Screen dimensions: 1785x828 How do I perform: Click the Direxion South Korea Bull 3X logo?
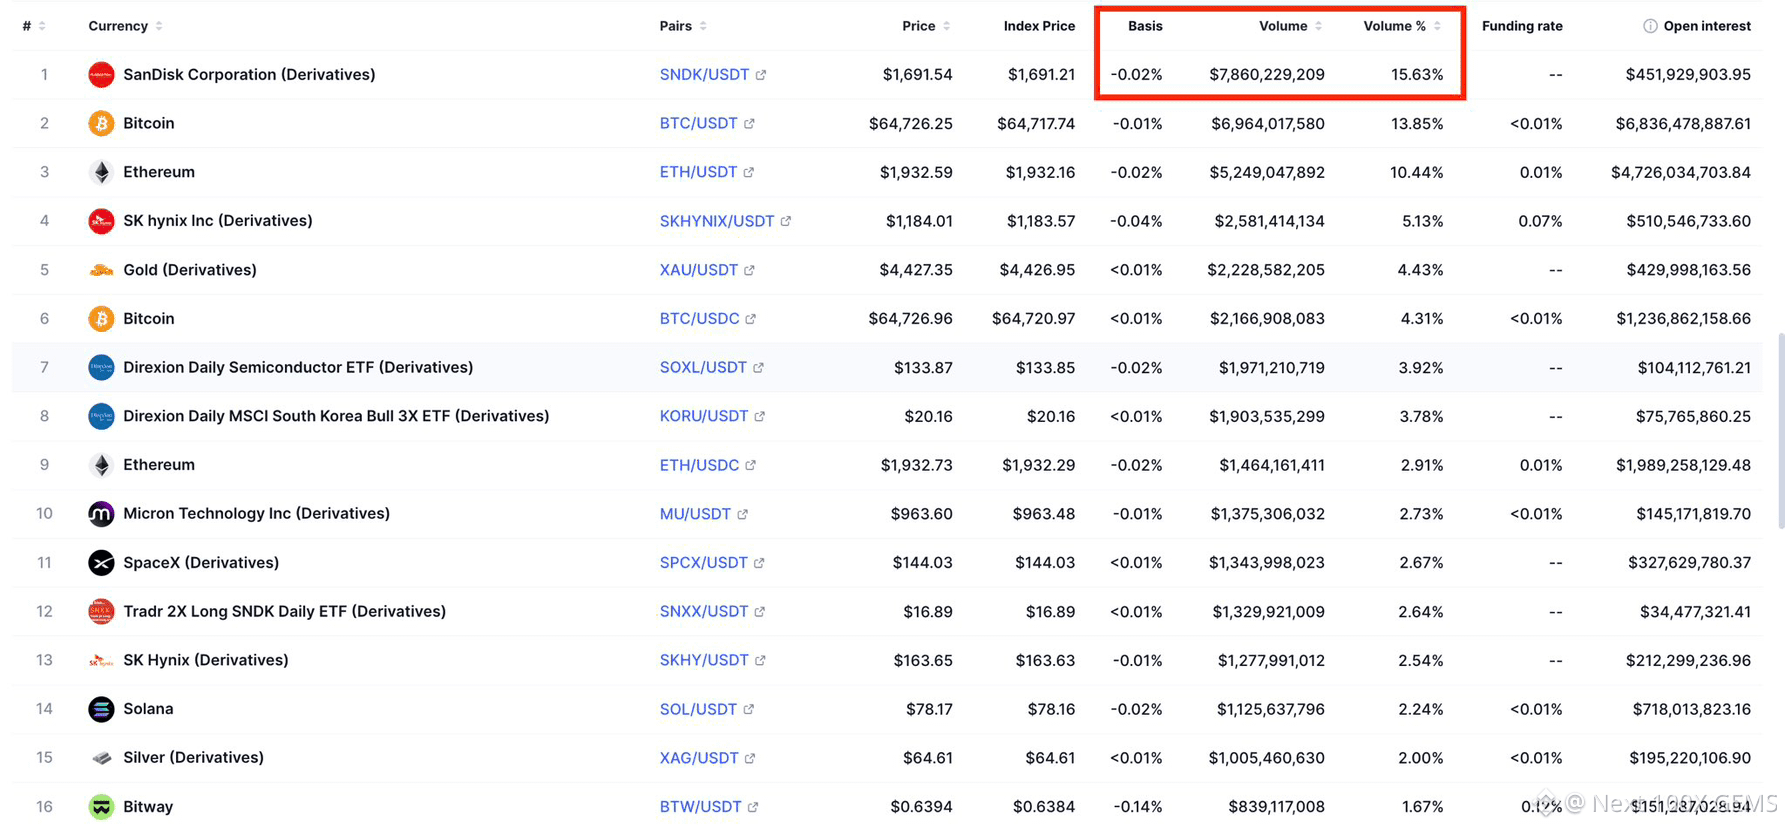coord(101,416)
